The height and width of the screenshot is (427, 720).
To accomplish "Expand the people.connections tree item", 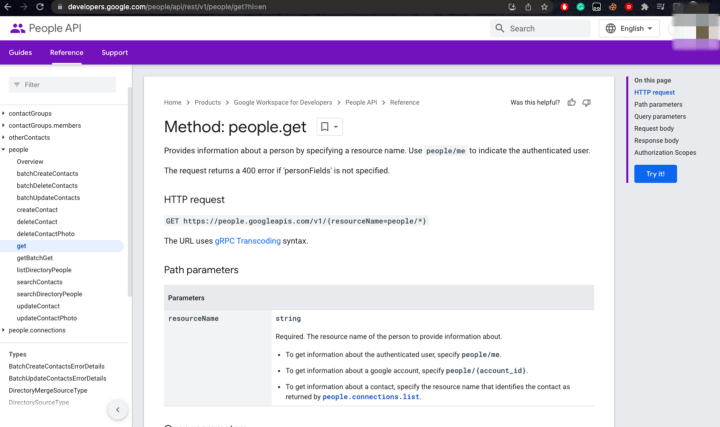I will coord(3,330).
